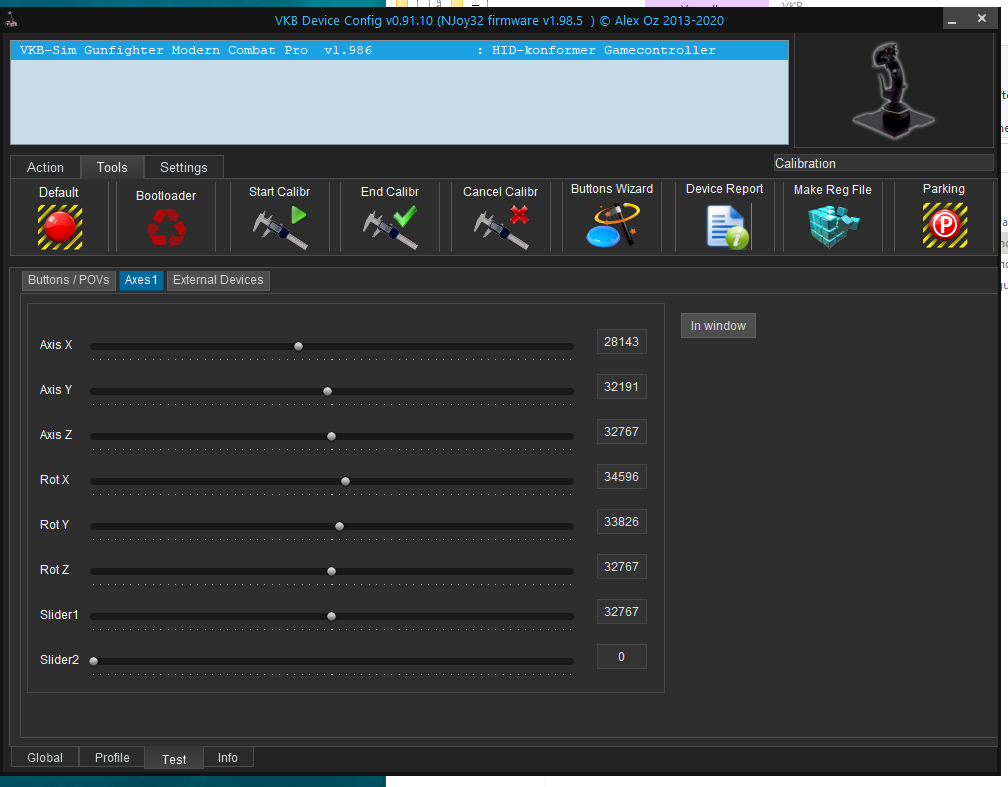1008x787 pixels.
Task: Click the Slider1 slider handle
Action: [x=331, y=616]
